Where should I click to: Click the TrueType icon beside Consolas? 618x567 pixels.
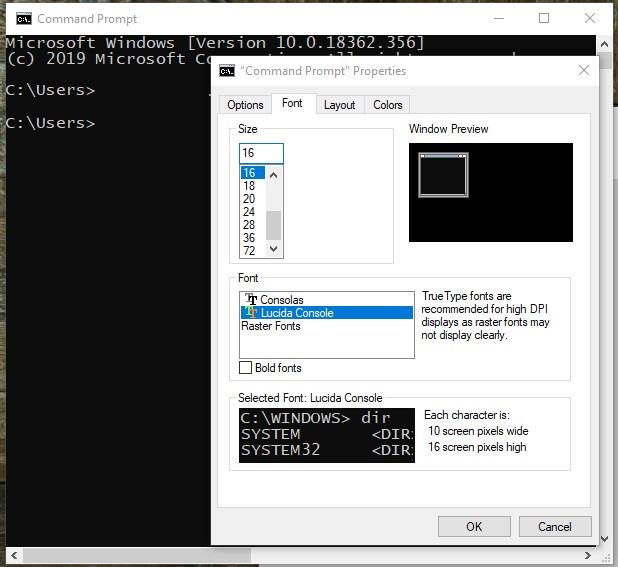click(251, 299)
